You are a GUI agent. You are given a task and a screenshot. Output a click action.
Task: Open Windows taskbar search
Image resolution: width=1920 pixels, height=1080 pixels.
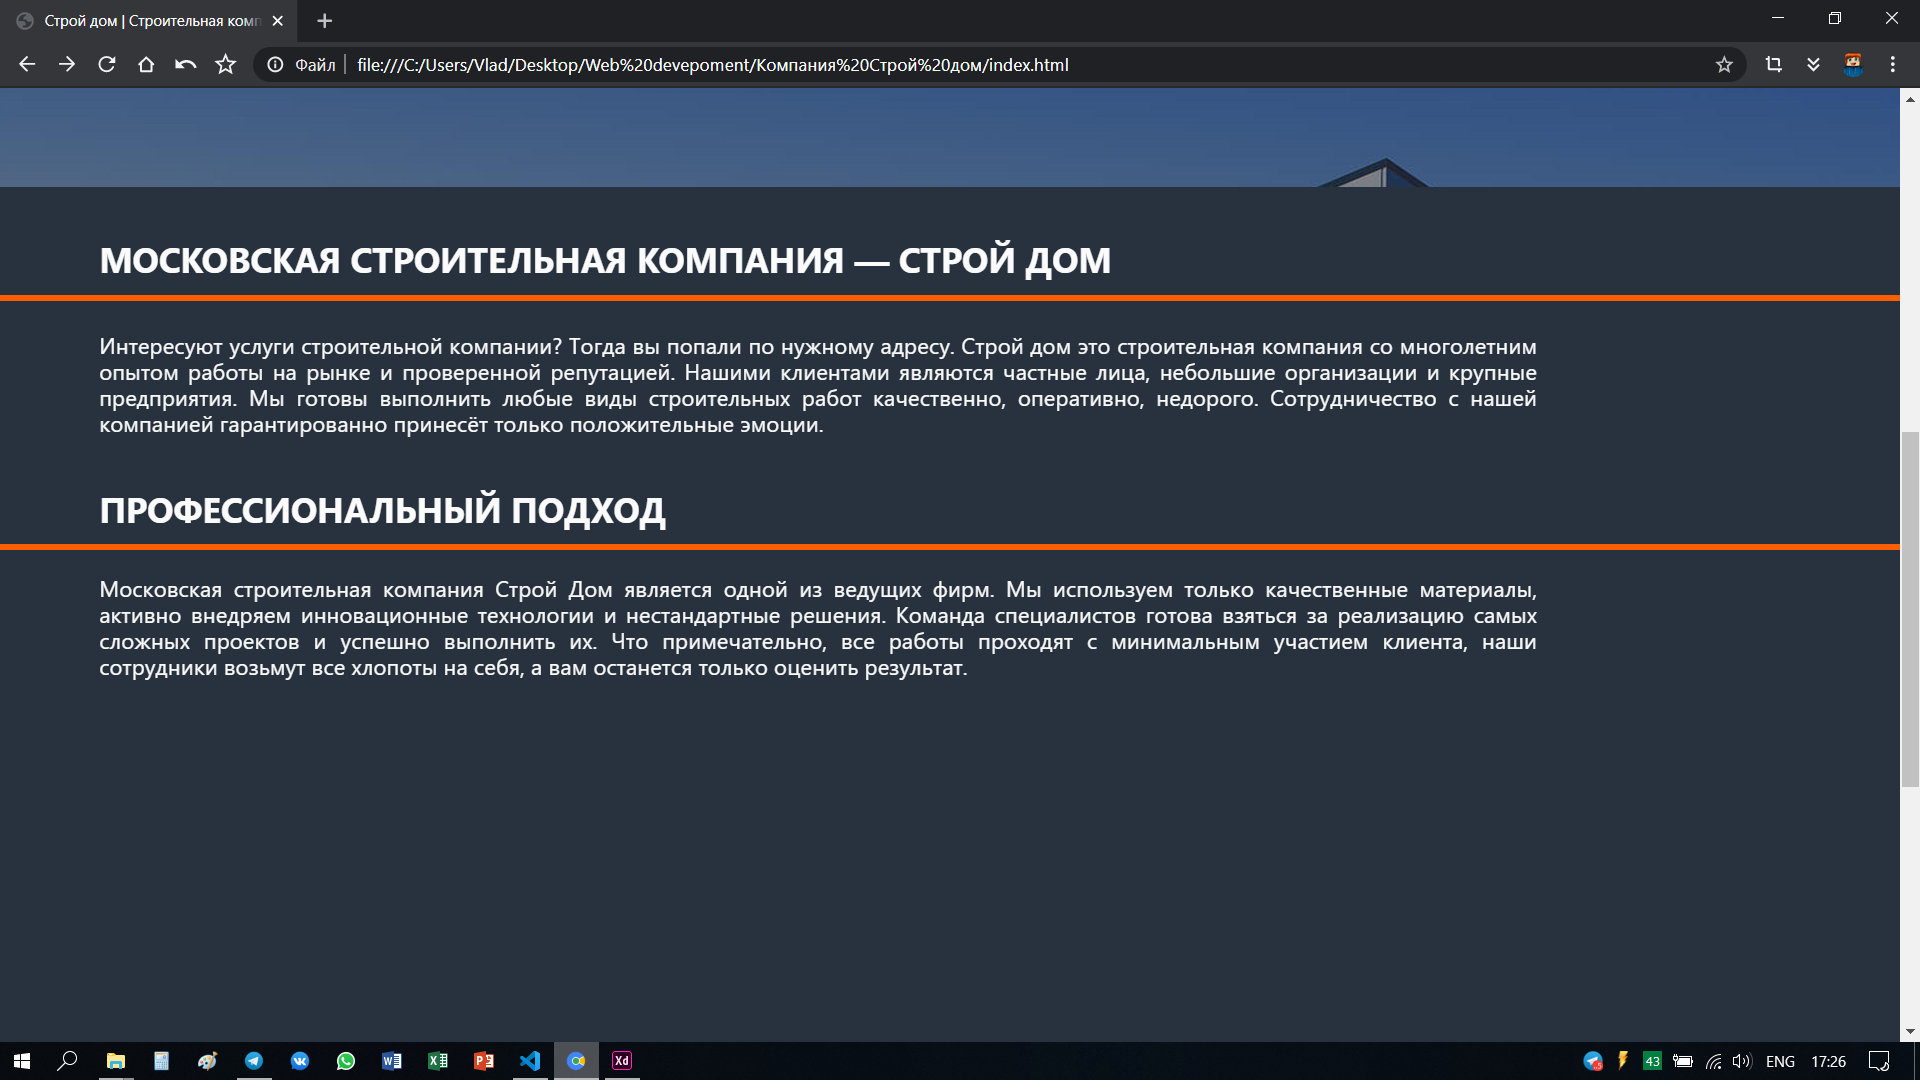(67, 1061)
